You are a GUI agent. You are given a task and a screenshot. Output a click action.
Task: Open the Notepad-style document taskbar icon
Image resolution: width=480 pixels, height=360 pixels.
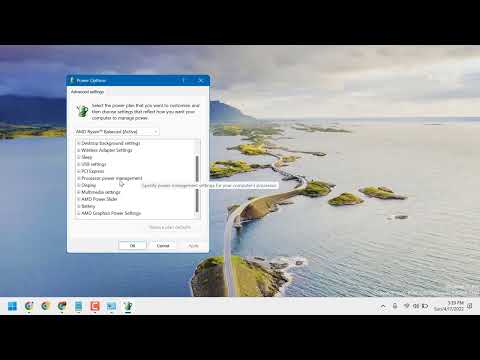(x=79, y=306)
